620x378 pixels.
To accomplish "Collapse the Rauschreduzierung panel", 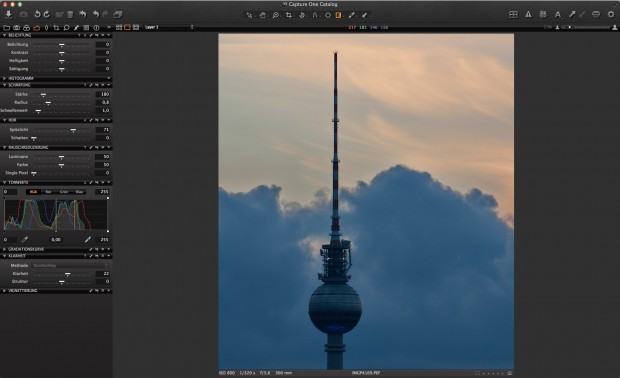I will [4, 147].
